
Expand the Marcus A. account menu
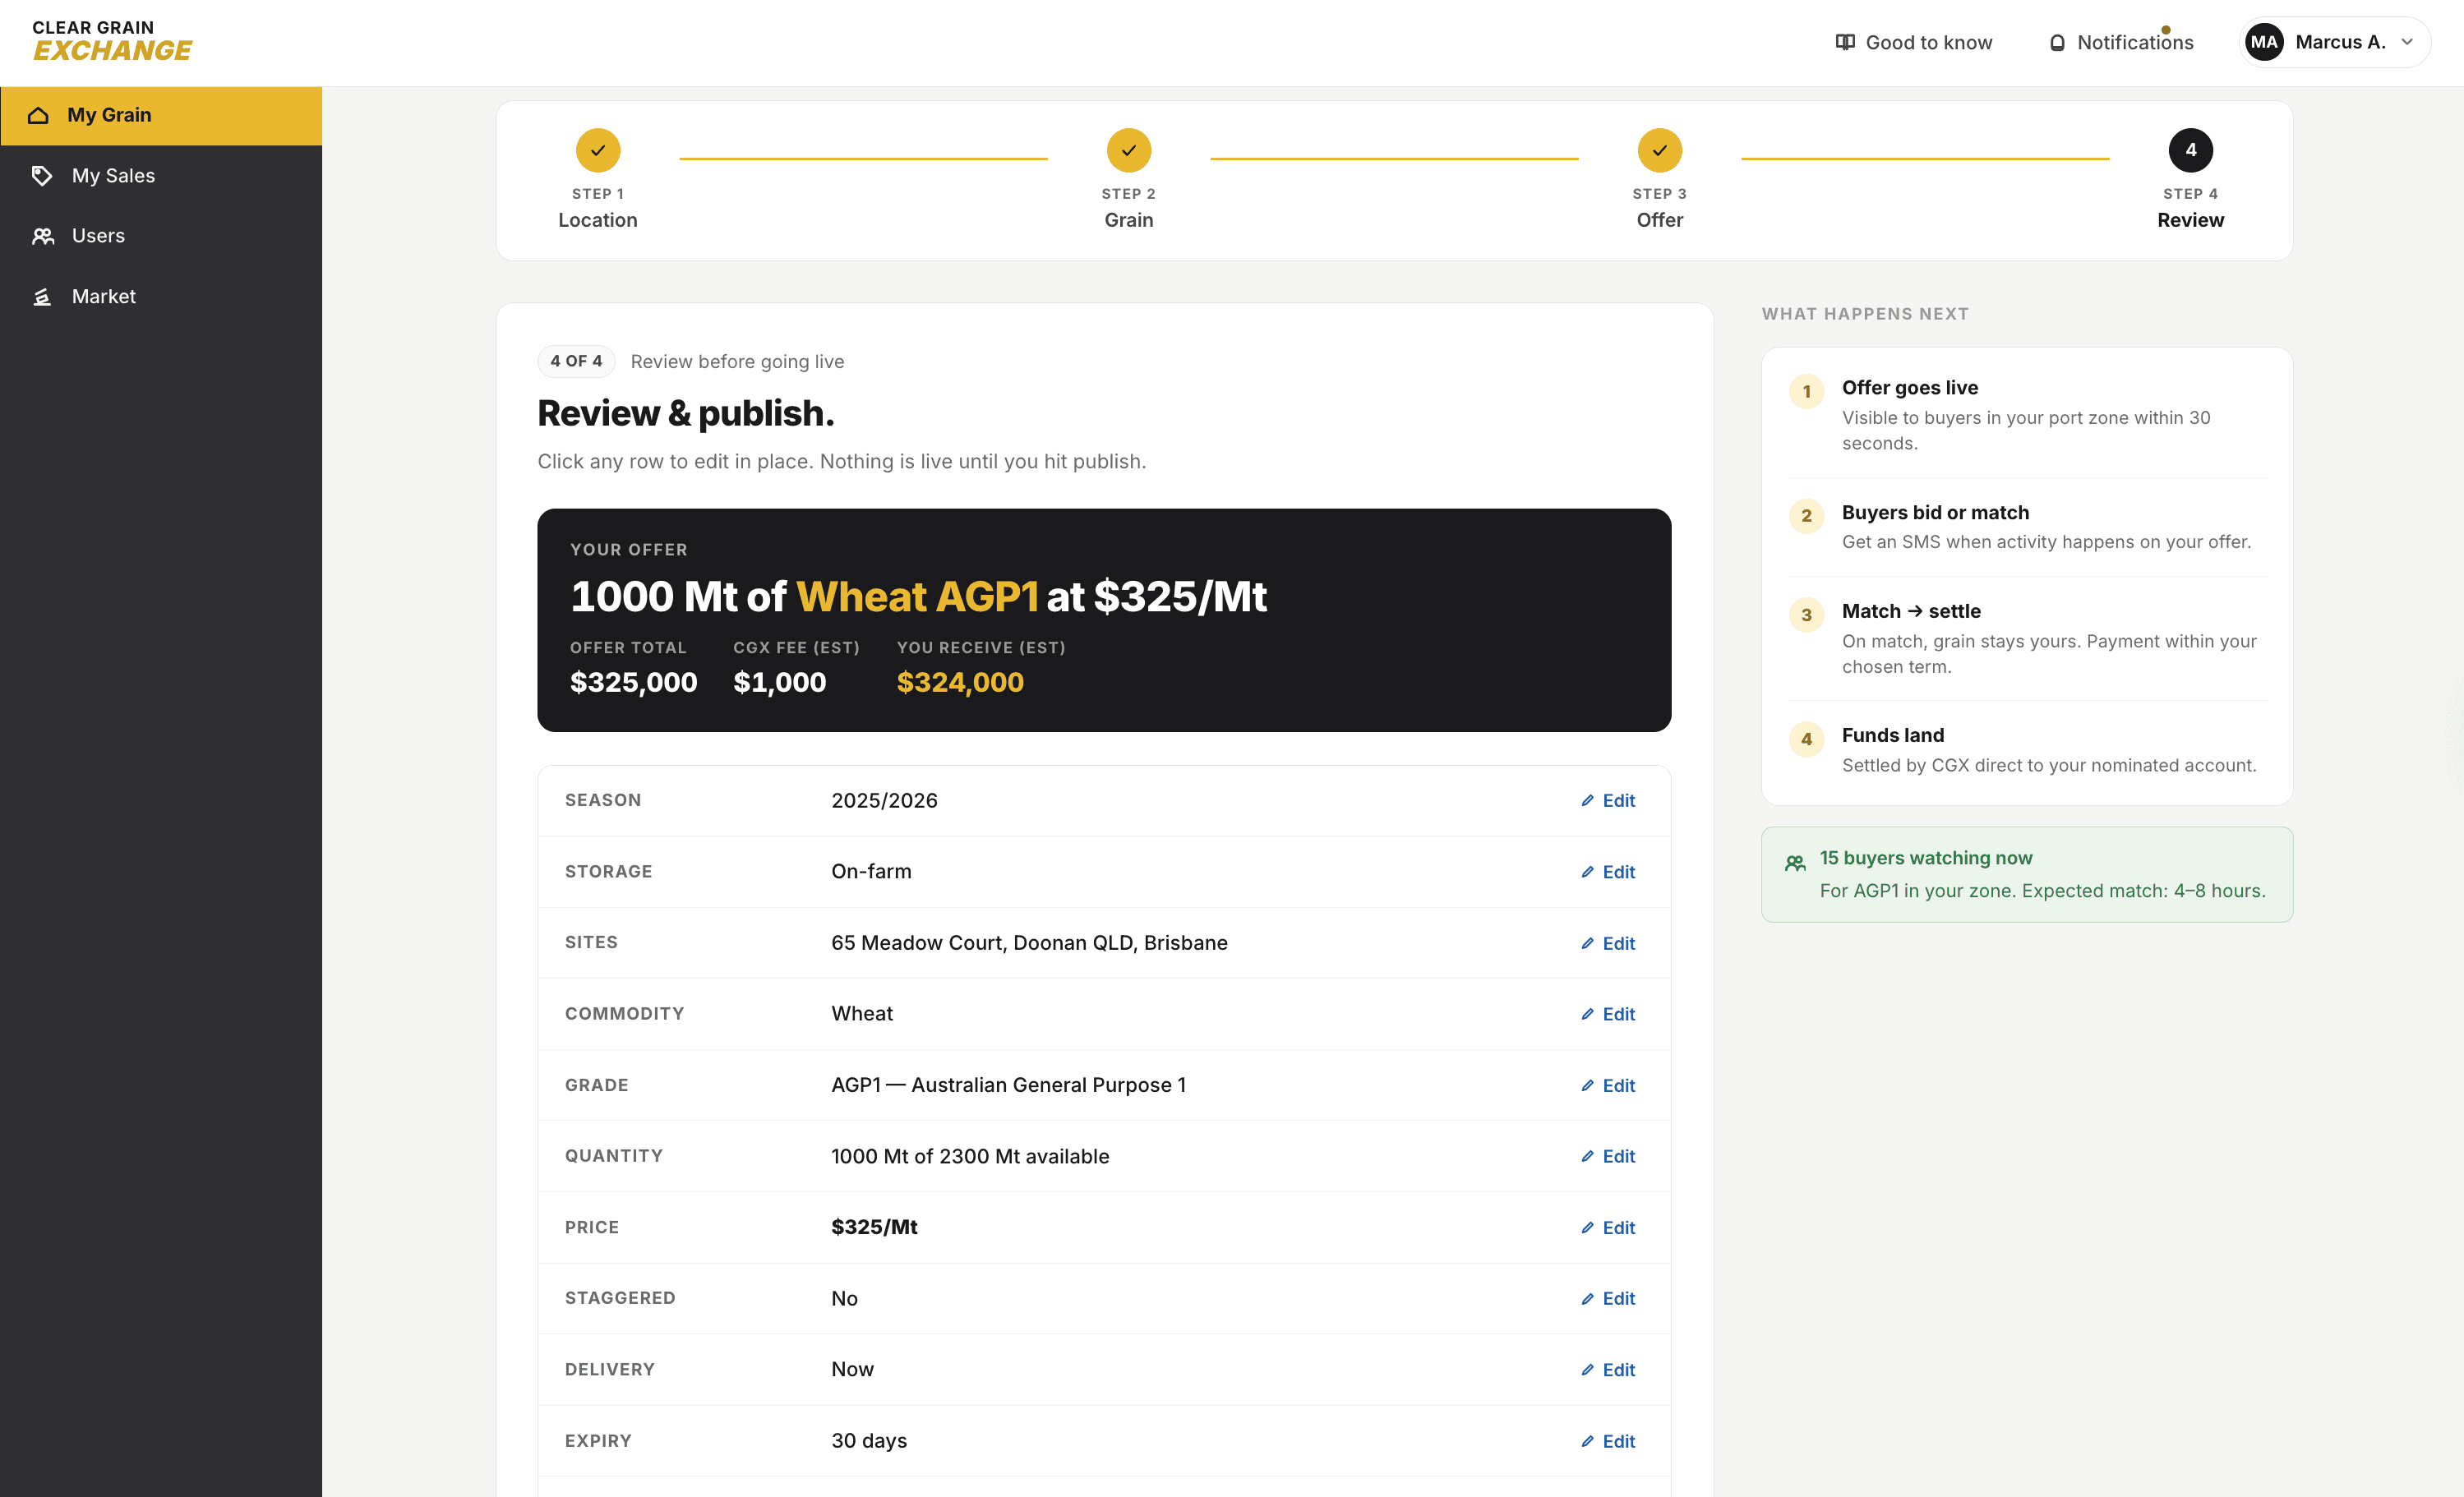pyautogui.click(x=2340, y=42)
